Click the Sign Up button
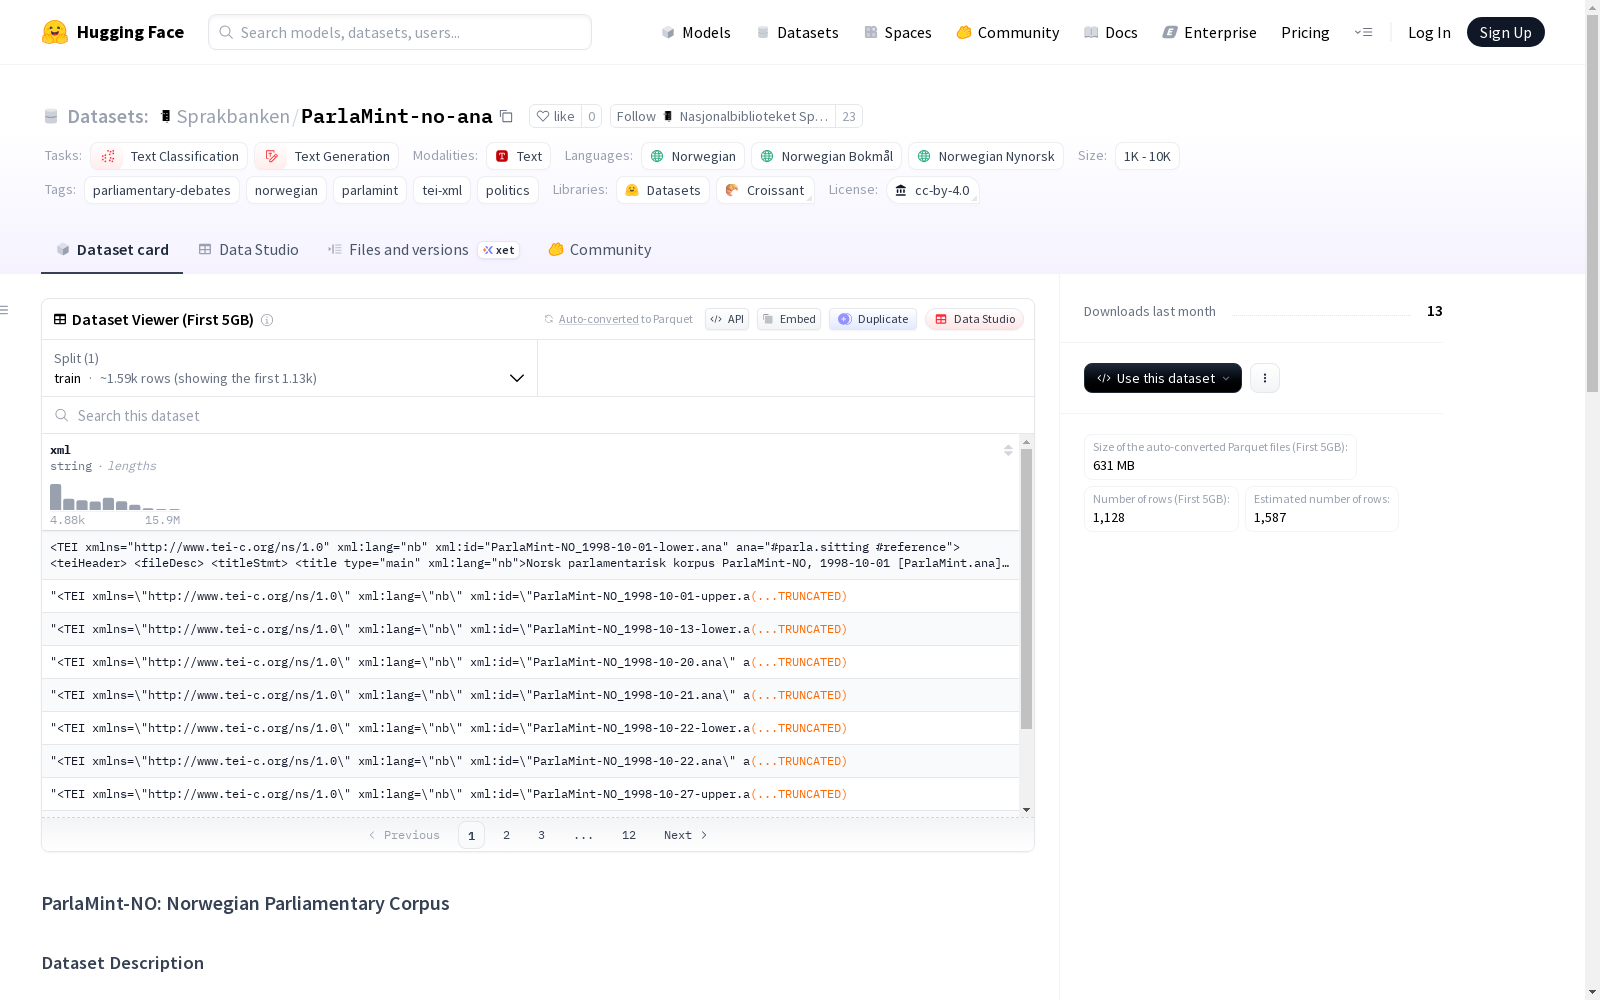 pos(1505,32)
